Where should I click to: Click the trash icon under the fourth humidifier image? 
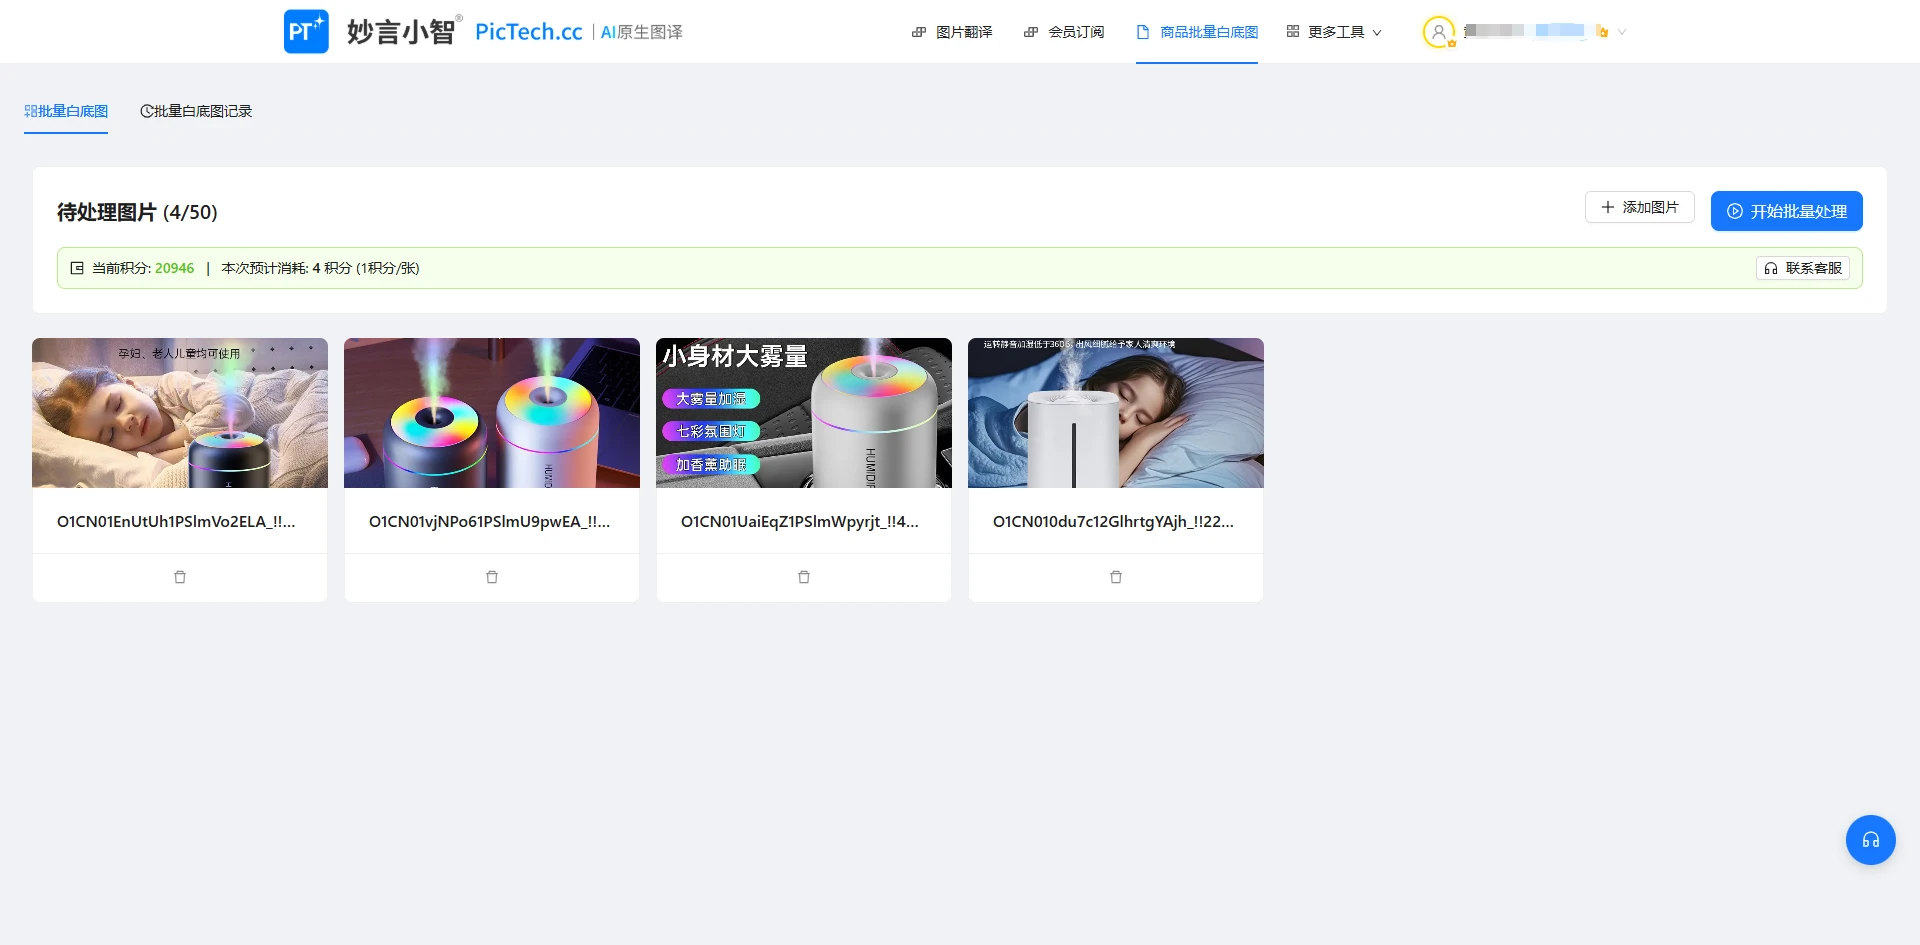pos(1115,577)
